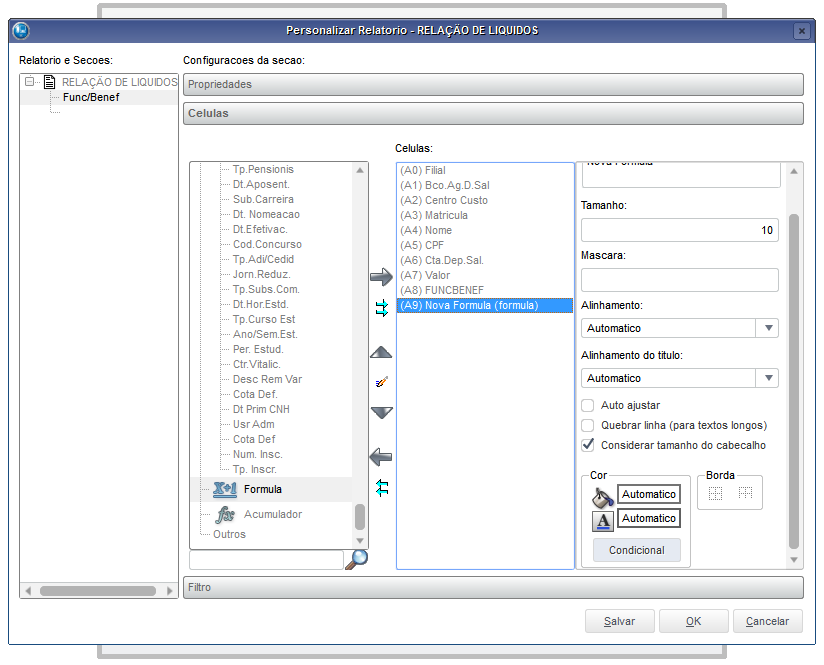Expand the Filtro section bar

coord(493,587)
